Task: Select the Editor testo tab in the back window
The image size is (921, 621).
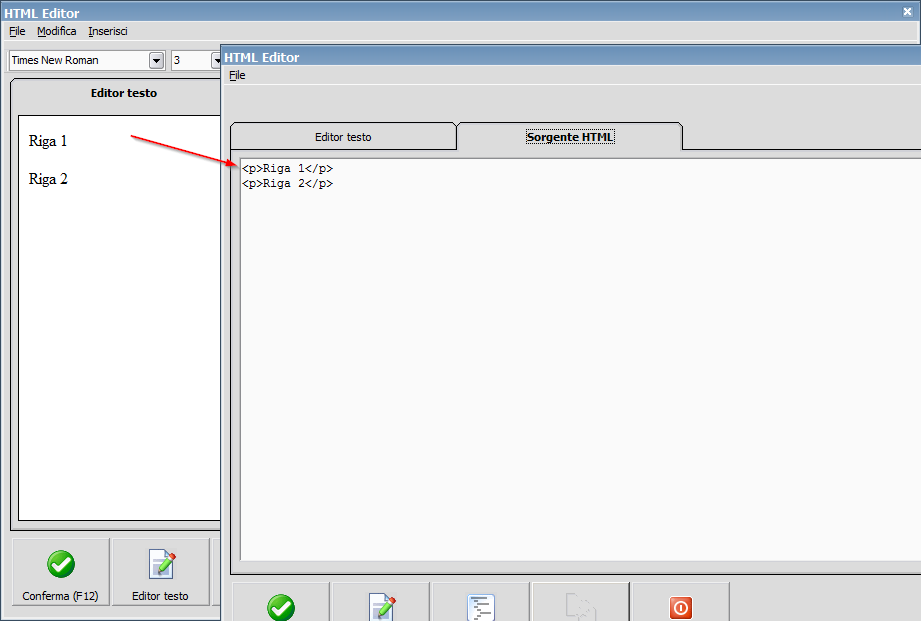Action: 124,93
